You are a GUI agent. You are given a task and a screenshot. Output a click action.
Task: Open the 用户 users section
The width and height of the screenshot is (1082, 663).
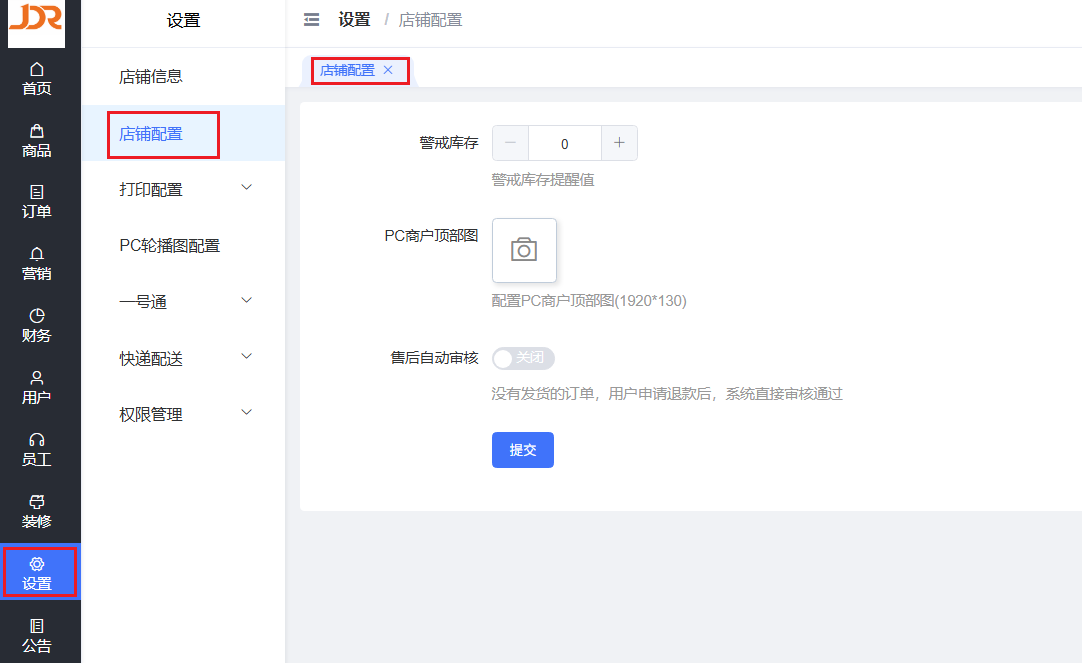[37, 388]
